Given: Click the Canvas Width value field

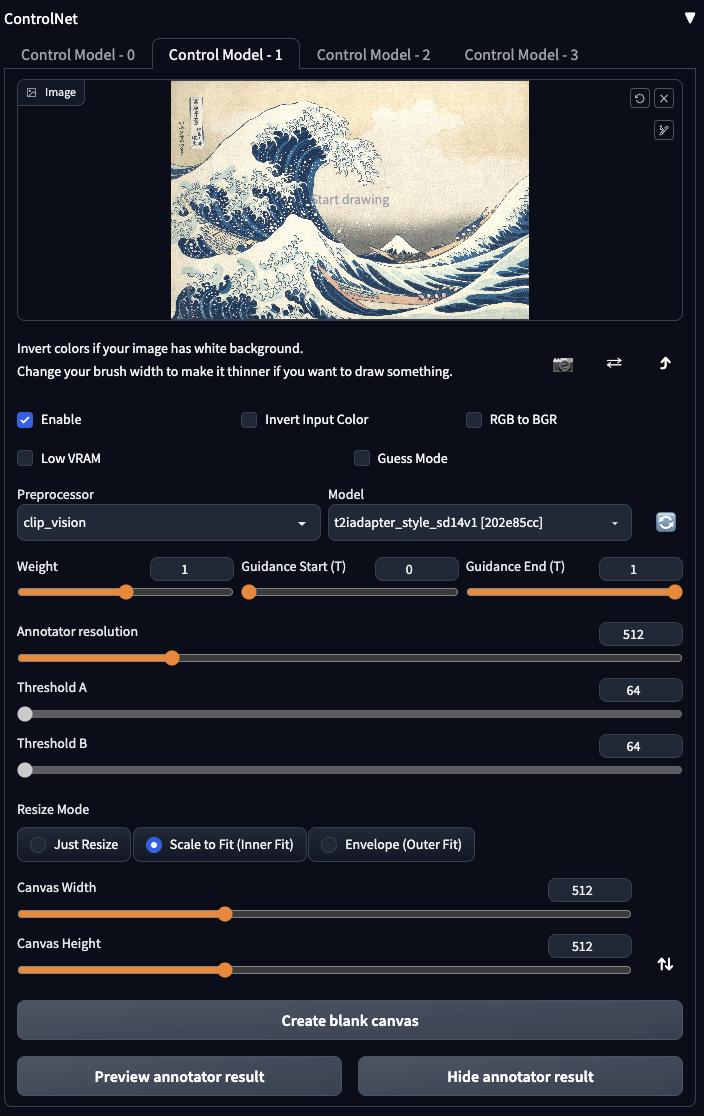Looking at the screenshot, I should click(589, 890).
